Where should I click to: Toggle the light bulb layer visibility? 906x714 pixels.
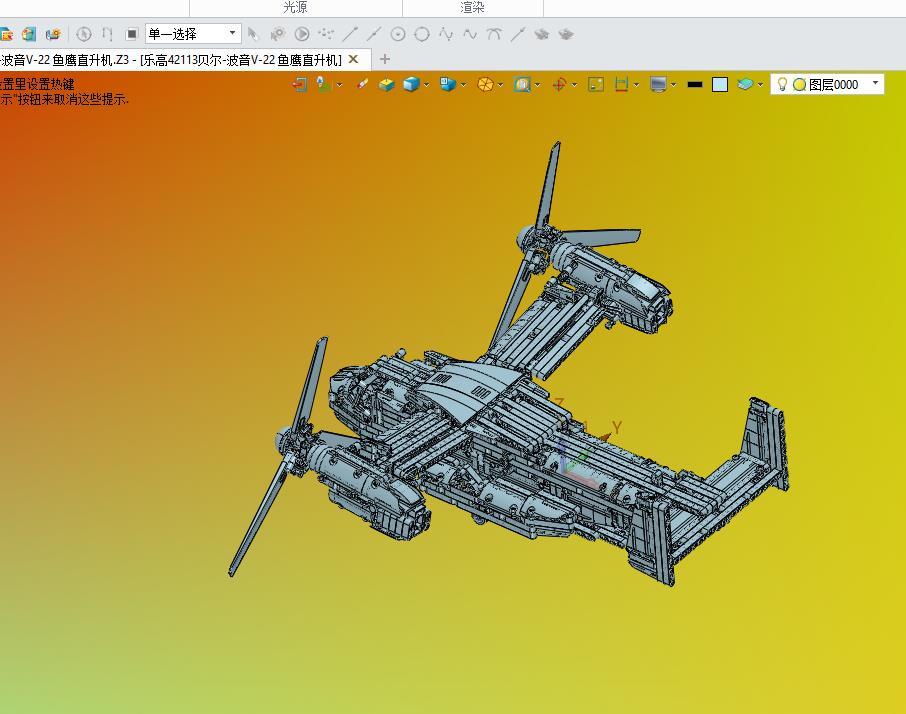point(782,84)
